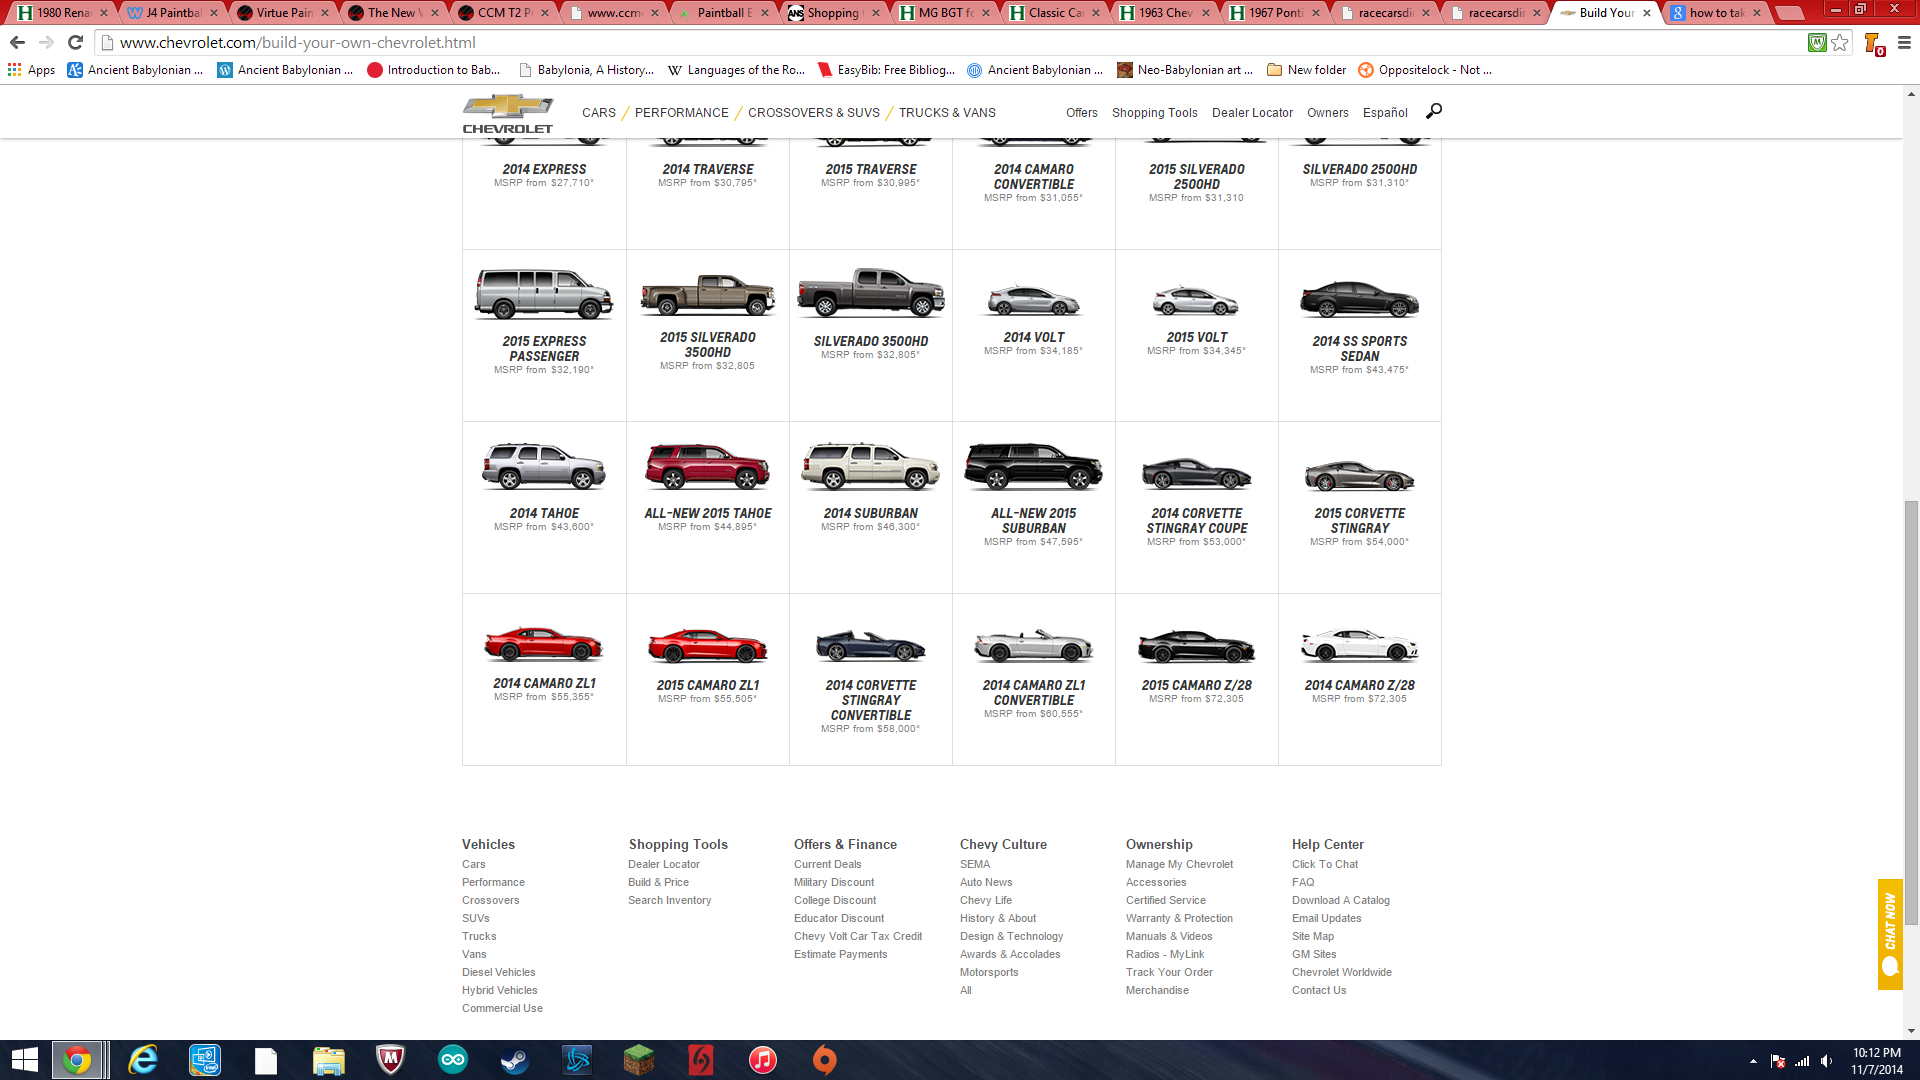Switch to 'Classic Ca' browser tab
This screenshot has width=1920, height=1080.
point(1055,13)
